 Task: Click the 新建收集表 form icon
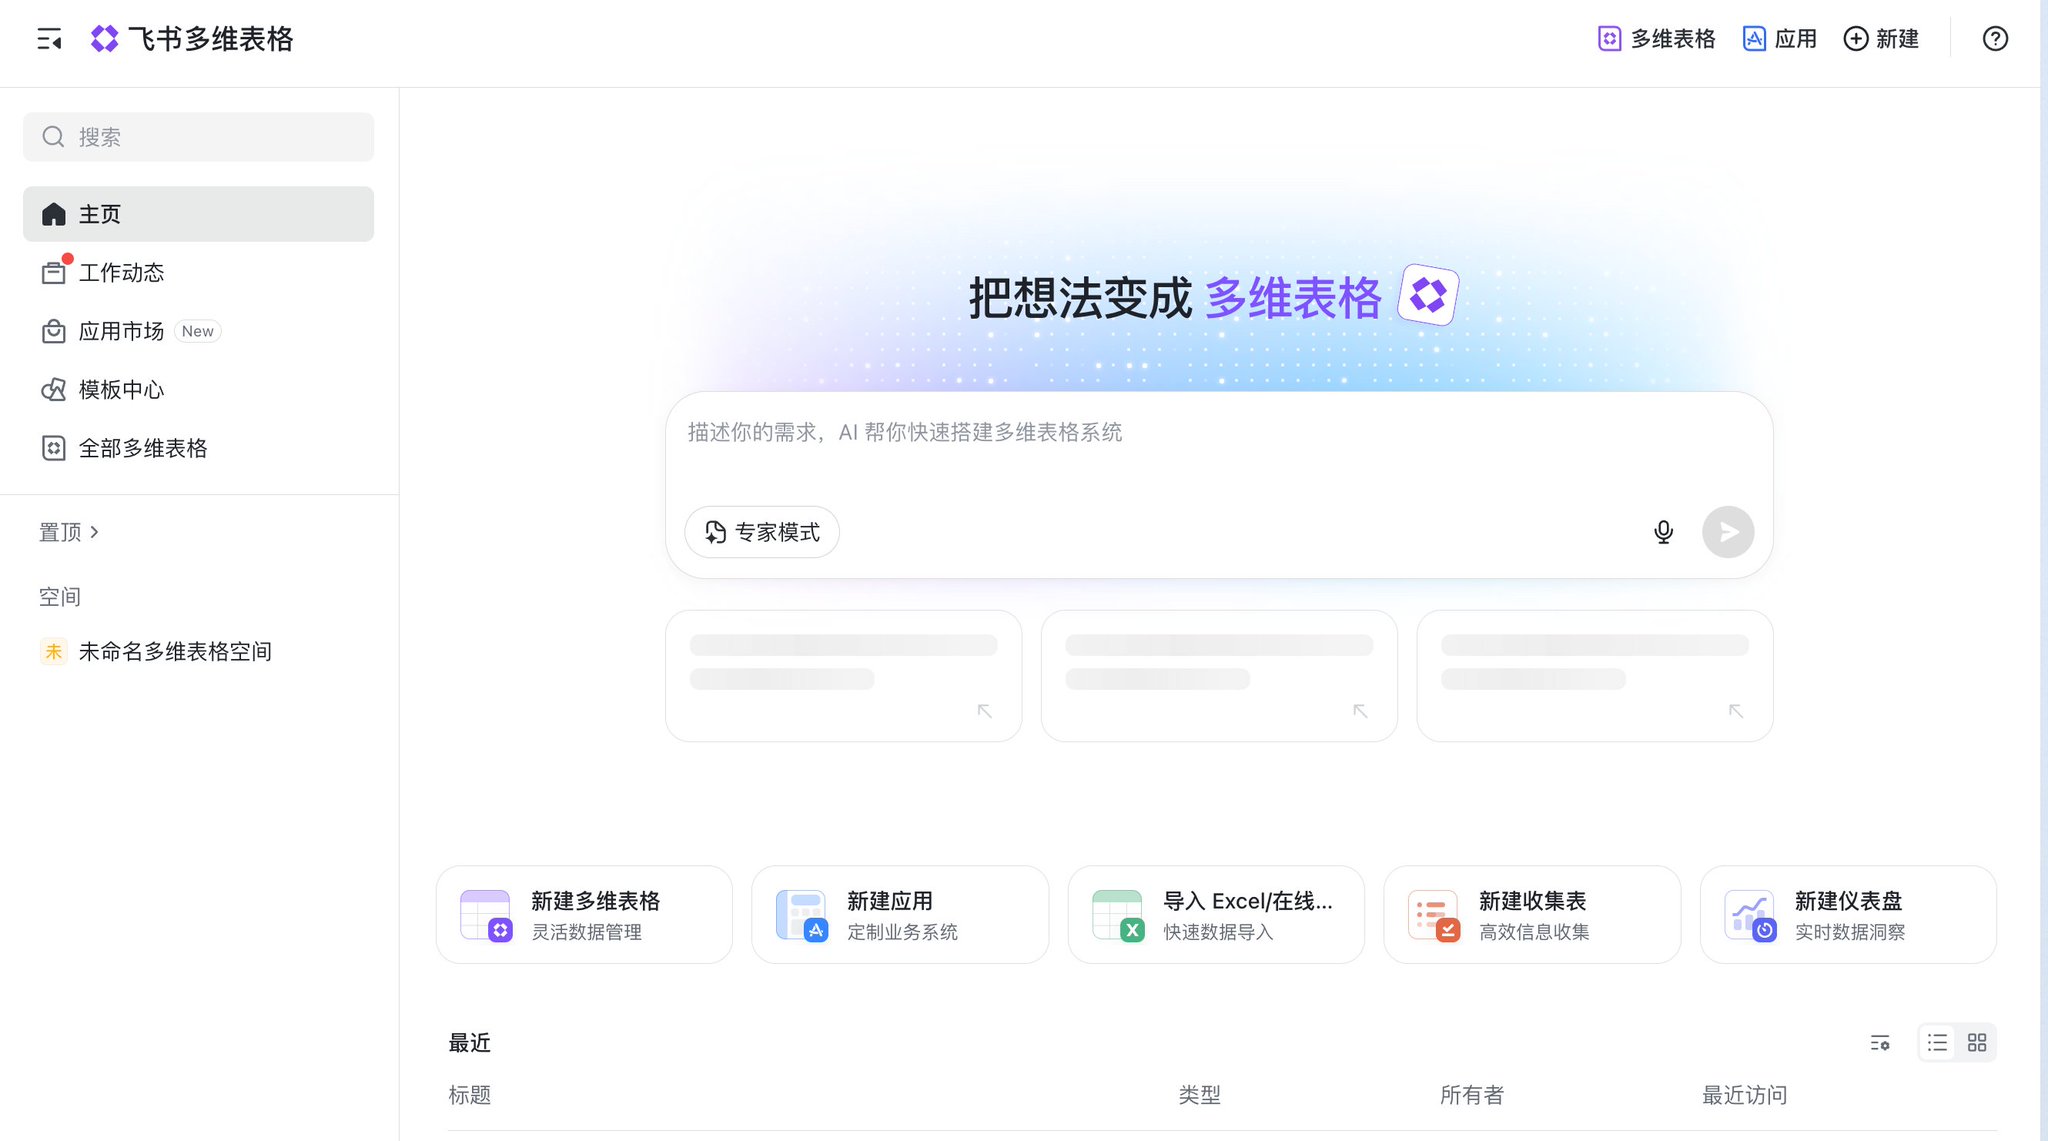1434,915
